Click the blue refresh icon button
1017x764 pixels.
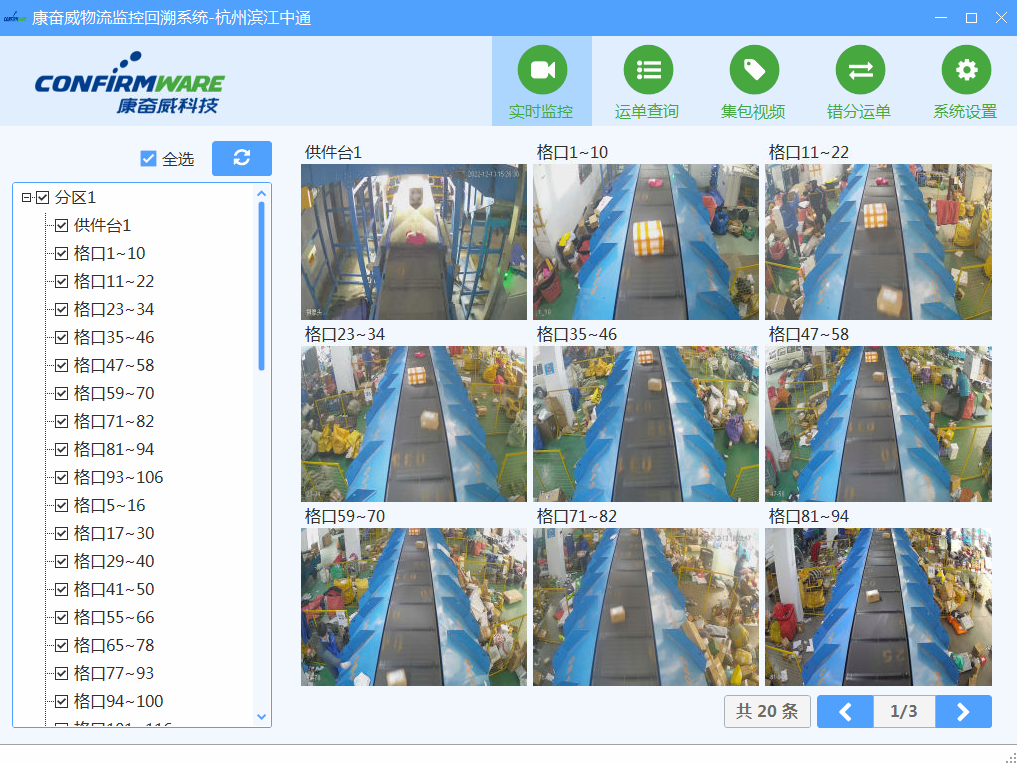click(x=241, y=158)
